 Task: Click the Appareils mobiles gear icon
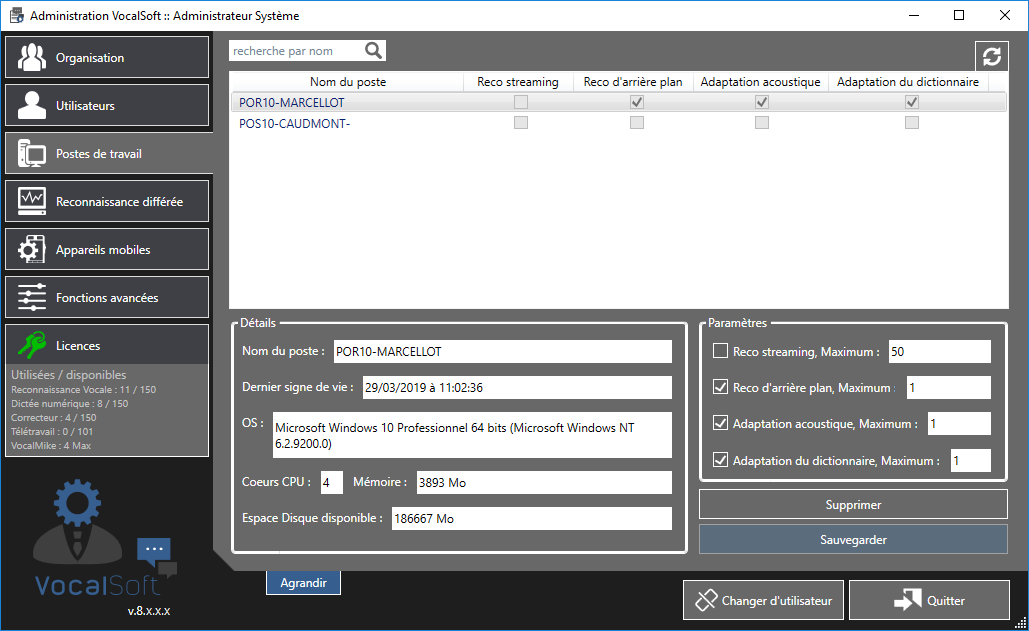[x=32, y=249]
